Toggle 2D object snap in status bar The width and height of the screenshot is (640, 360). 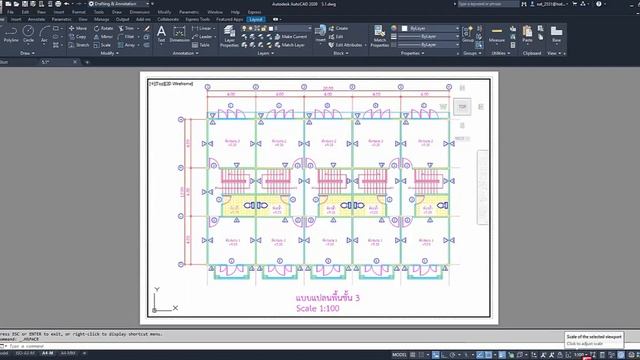tap(489, 355)
